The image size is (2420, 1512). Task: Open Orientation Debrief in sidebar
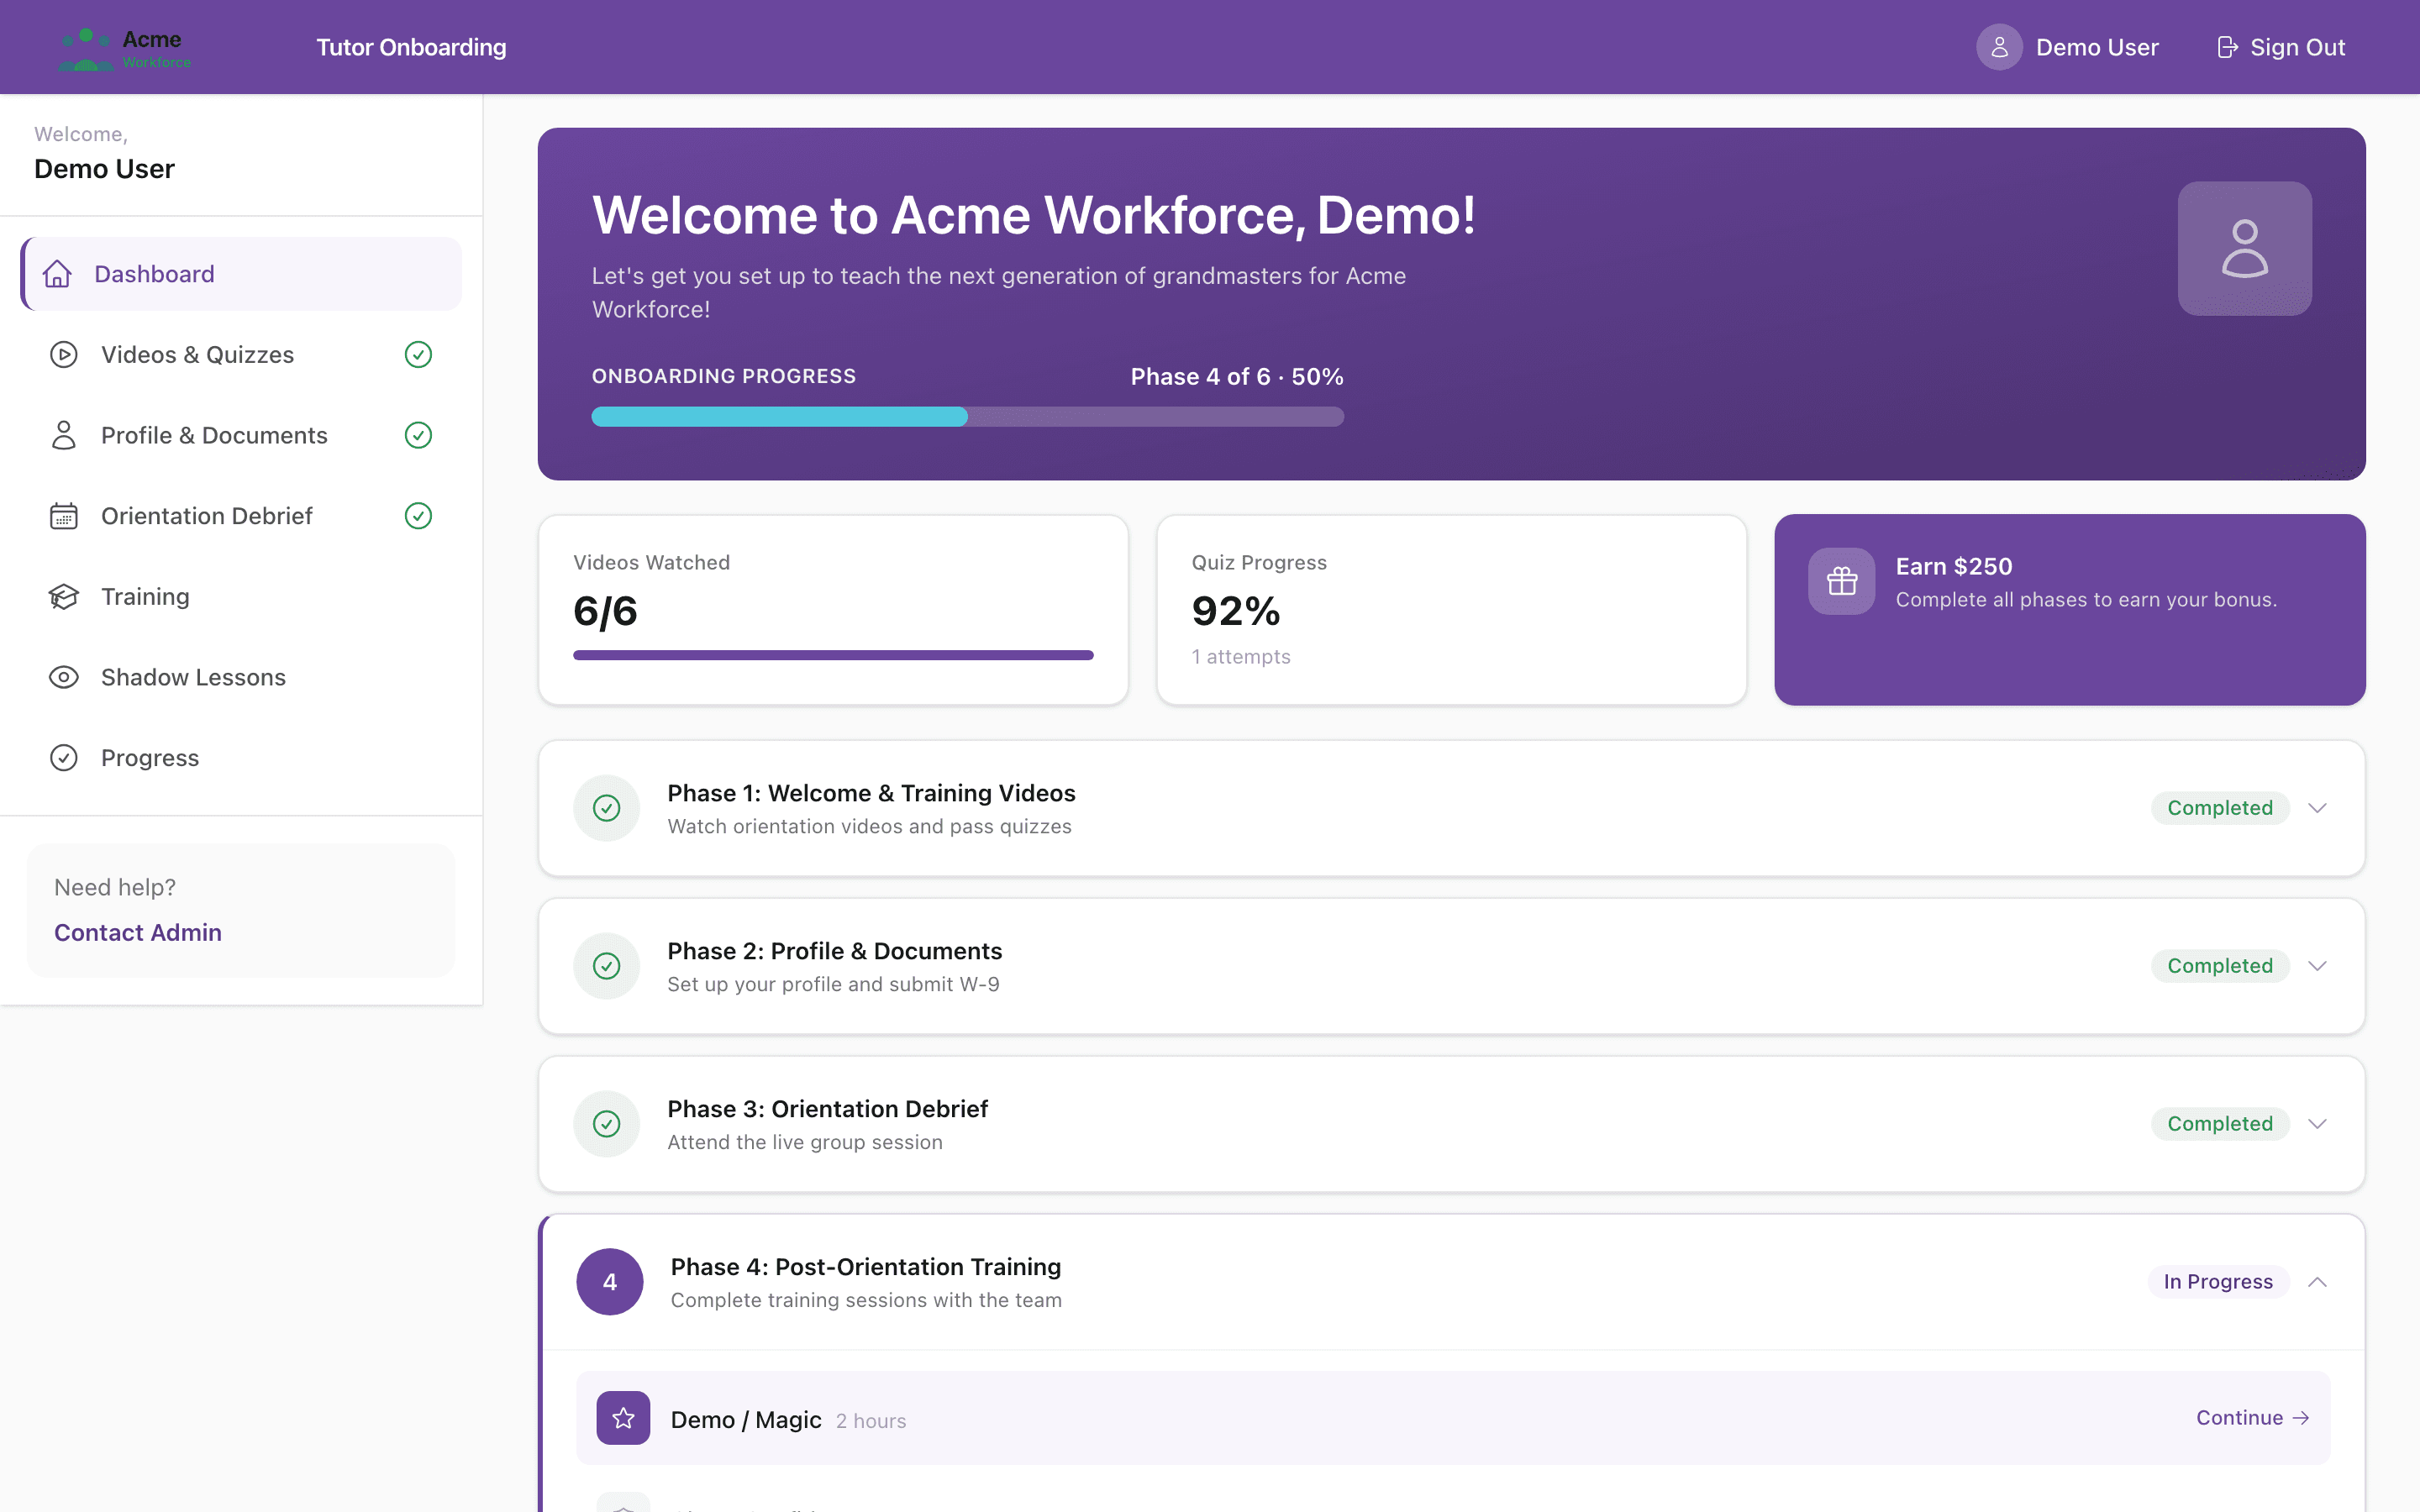pos(241,516)
